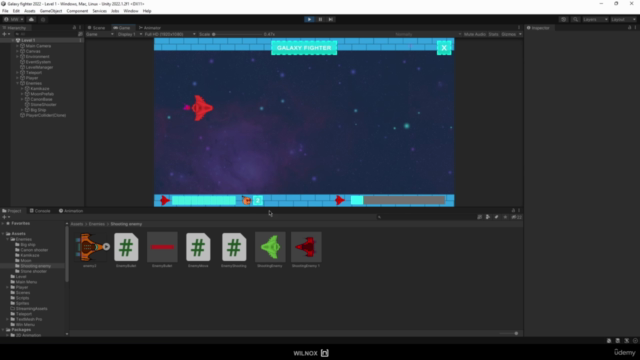Switch to the Console tab

(40, 211)
